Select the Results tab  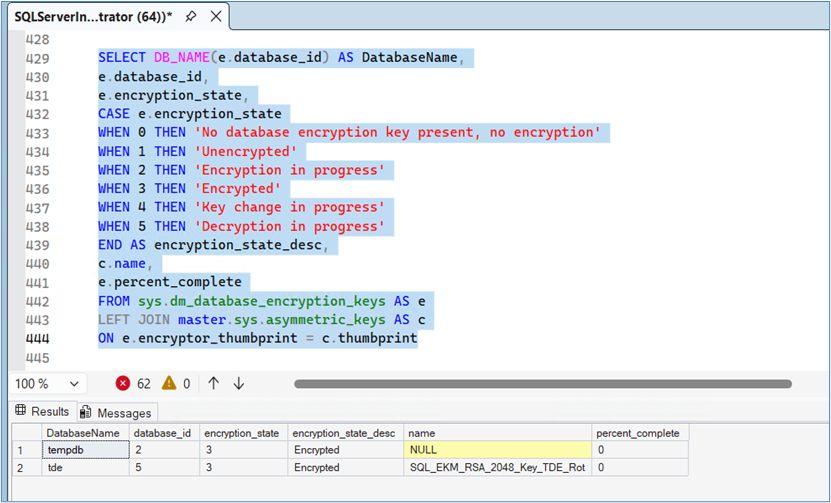42,412
